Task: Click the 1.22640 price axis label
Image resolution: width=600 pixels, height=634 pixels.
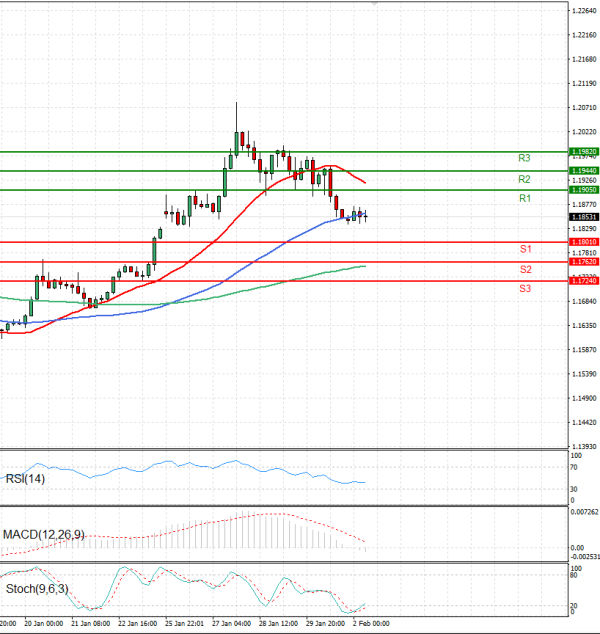Action: pos(584,11)
